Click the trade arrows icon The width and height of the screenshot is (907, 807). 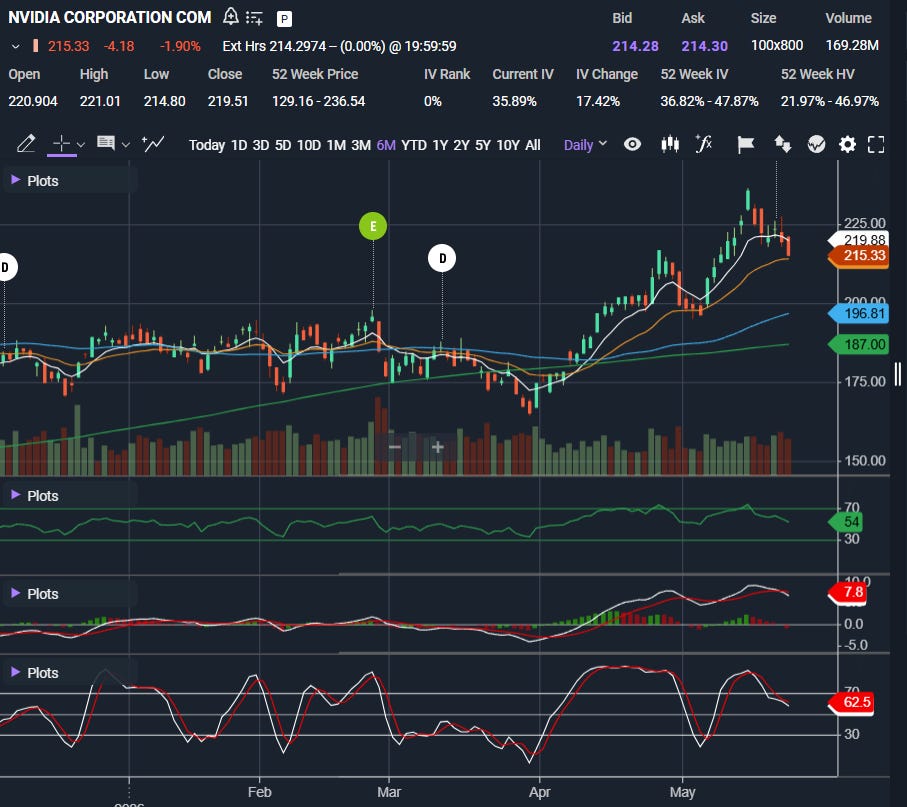(782, 144)
